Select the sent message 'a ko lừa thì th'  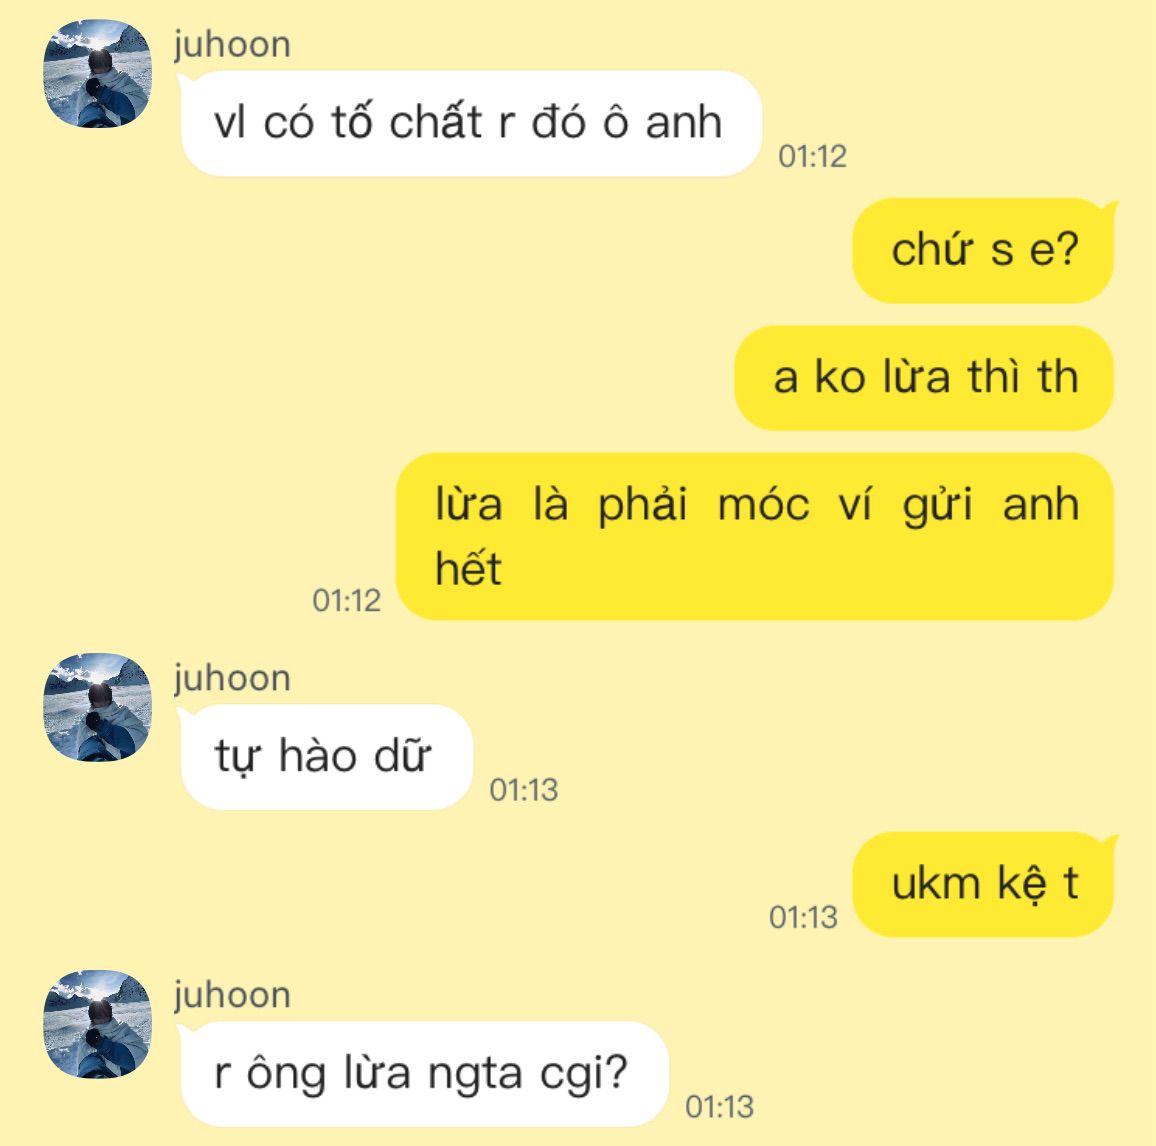pos(924,378)
